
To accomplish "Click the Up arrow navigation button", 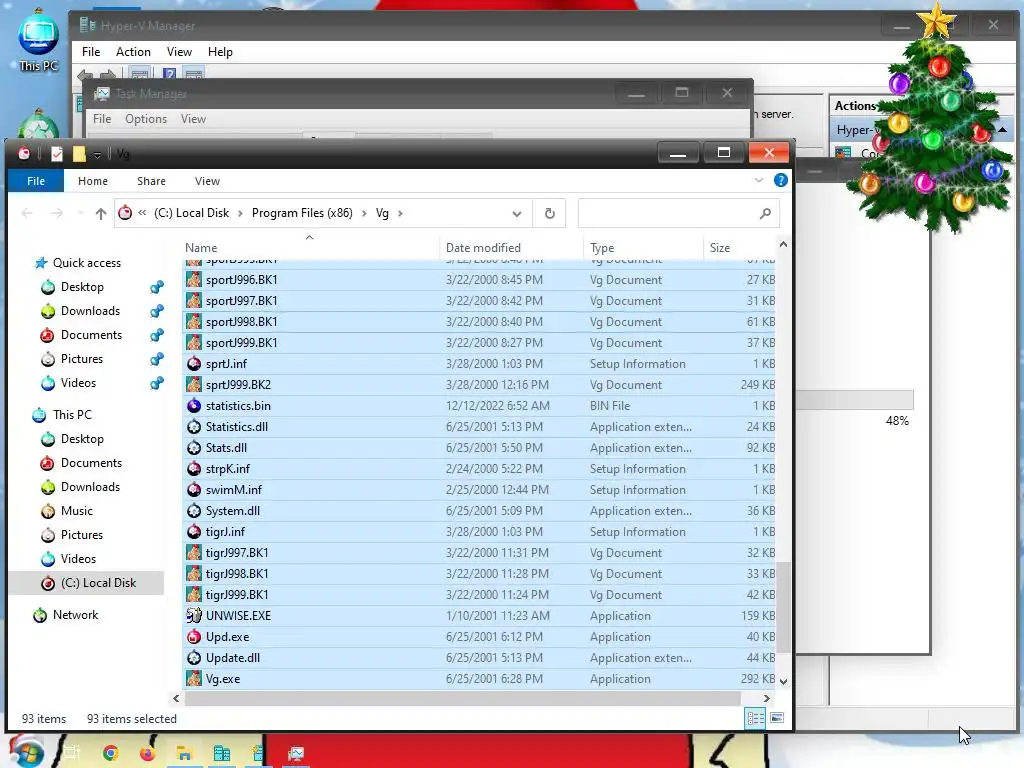I will 101,214.
